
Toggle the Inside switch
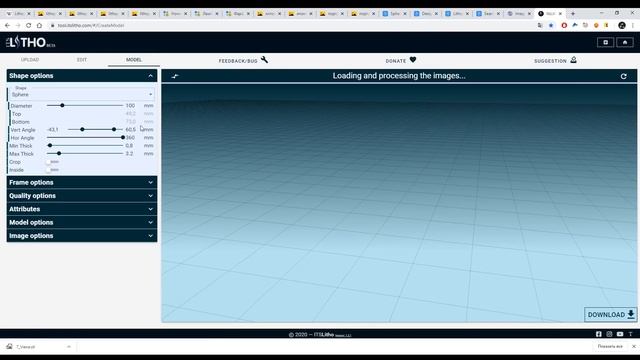point(52,170)
